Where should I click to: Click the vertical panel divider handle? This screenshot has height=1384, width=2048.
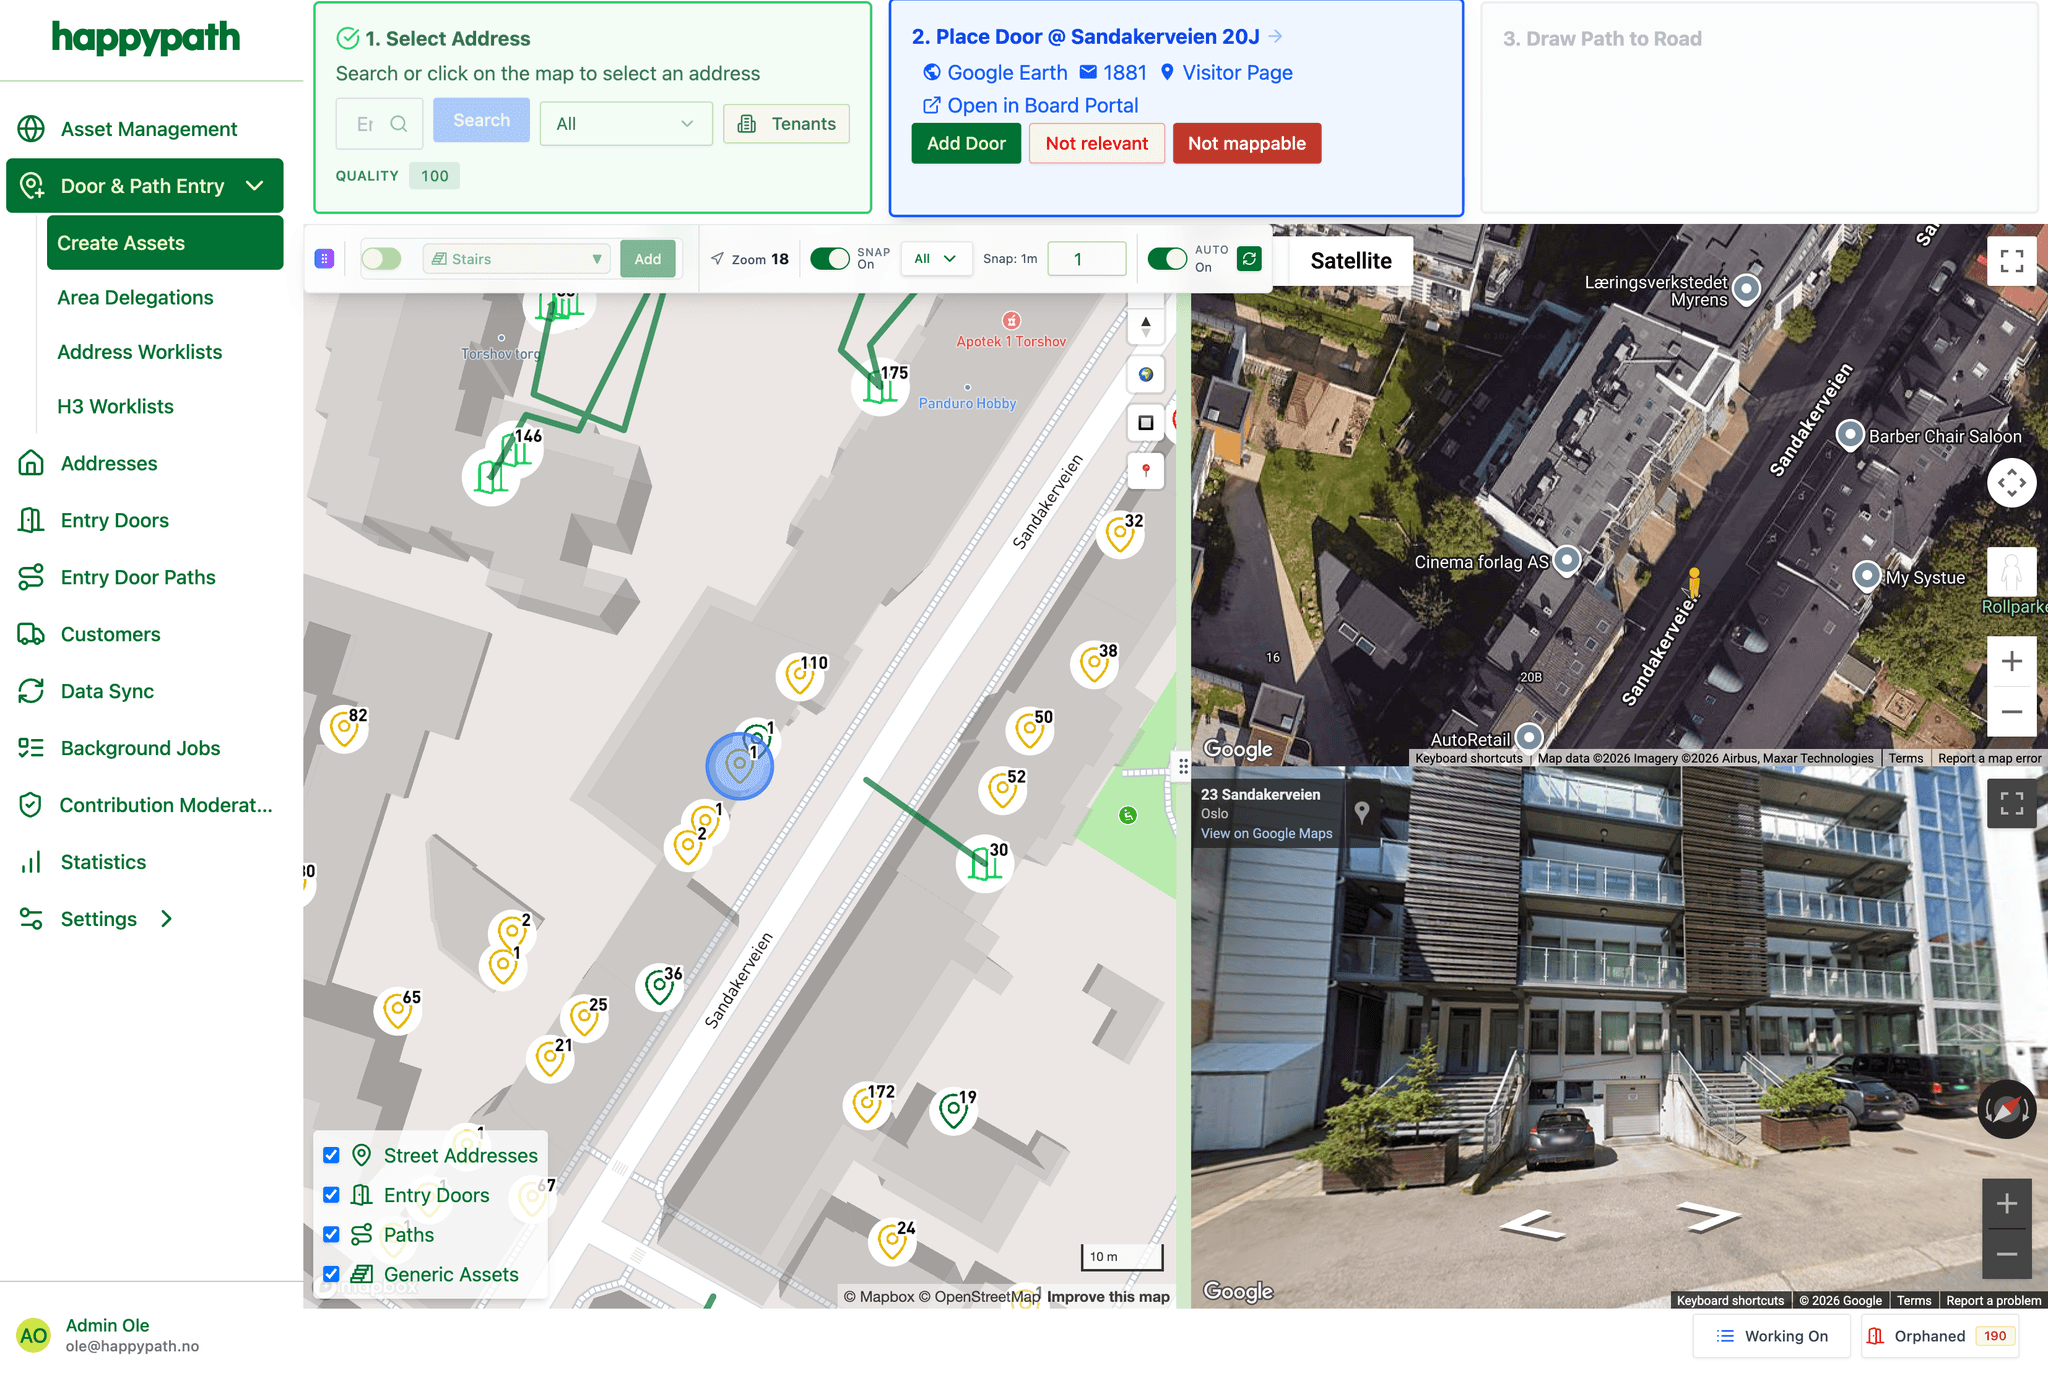tap(1183, 766)
